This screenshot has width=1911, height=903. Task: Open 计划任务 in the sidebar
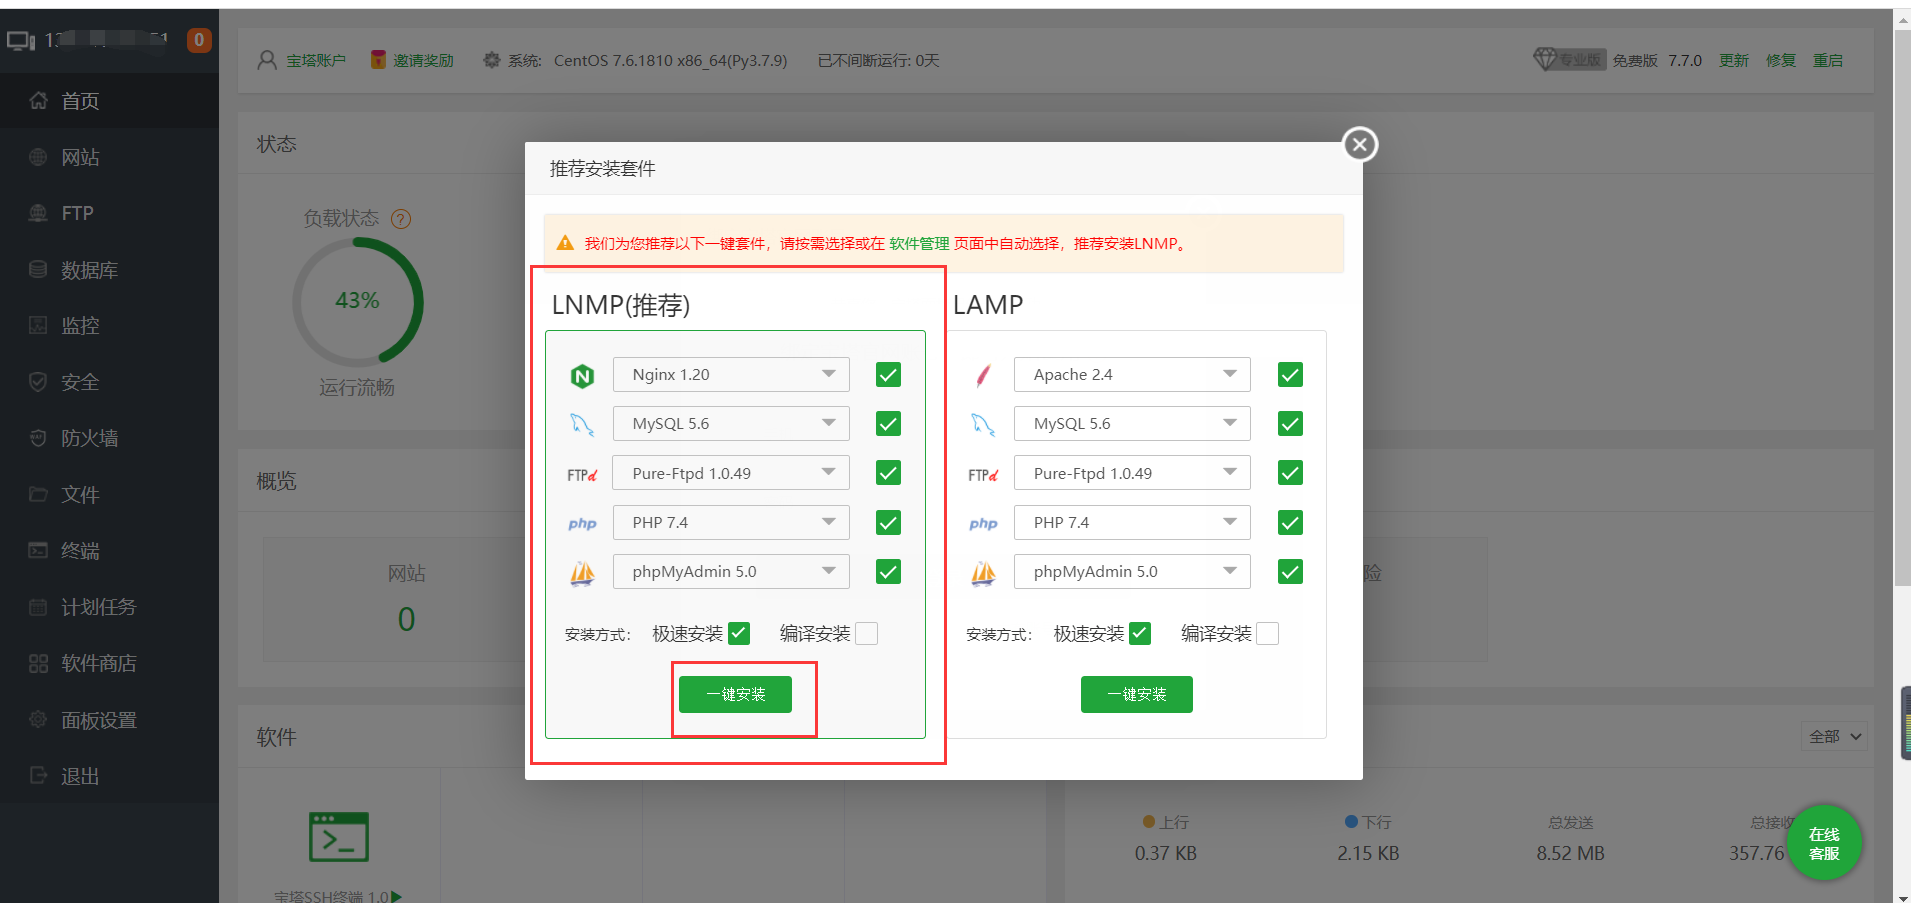[x=109, y=607]
